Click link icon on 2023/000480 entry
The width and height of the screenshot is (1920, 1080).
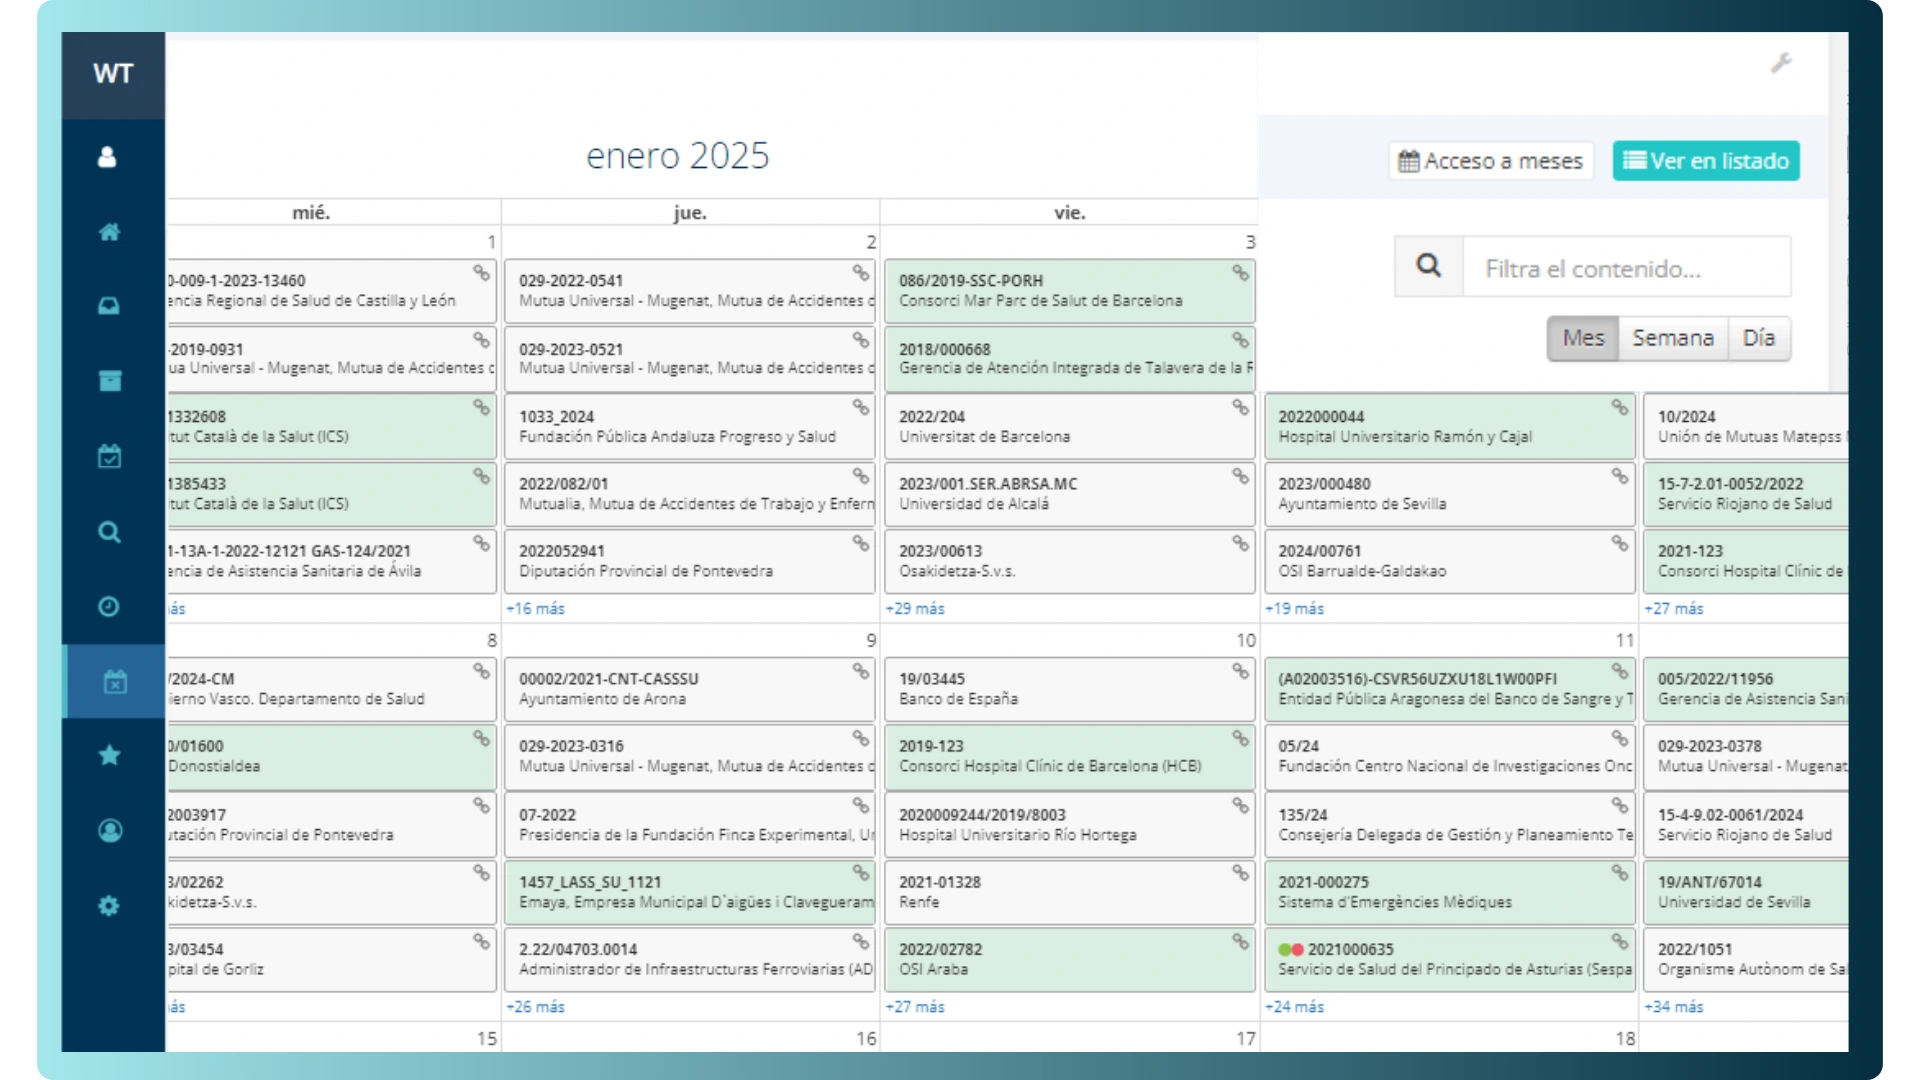(1619, 476)
